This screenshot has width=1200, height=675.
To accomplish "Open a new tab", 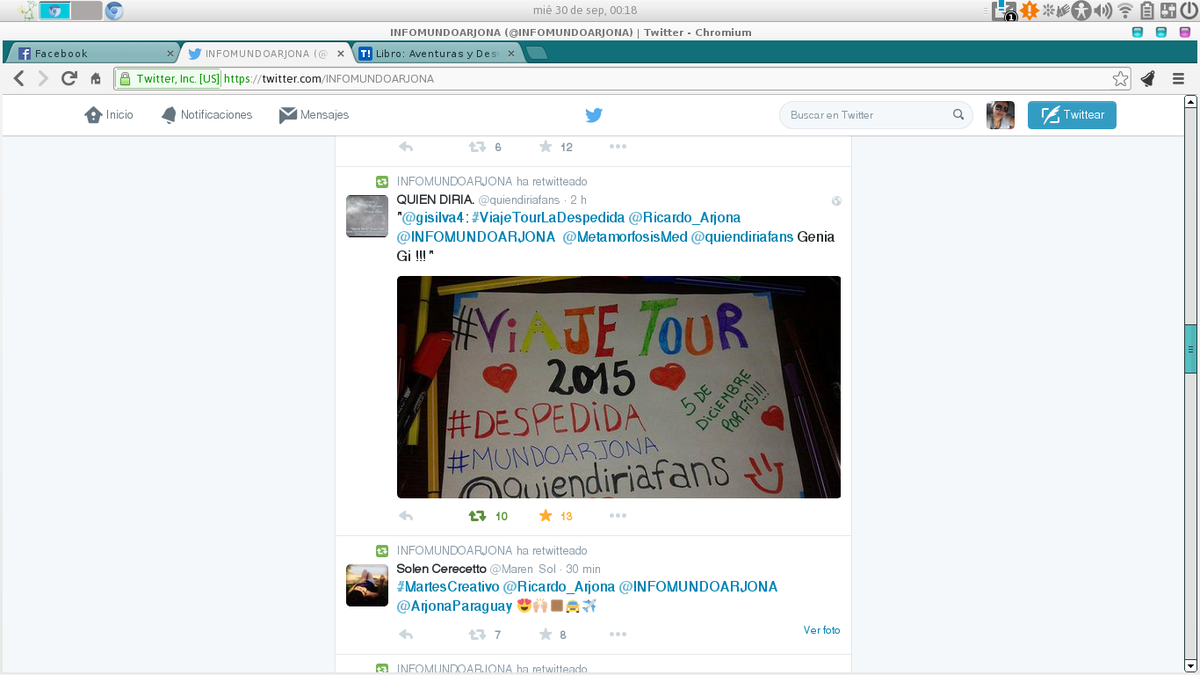I will click(536, 53).
